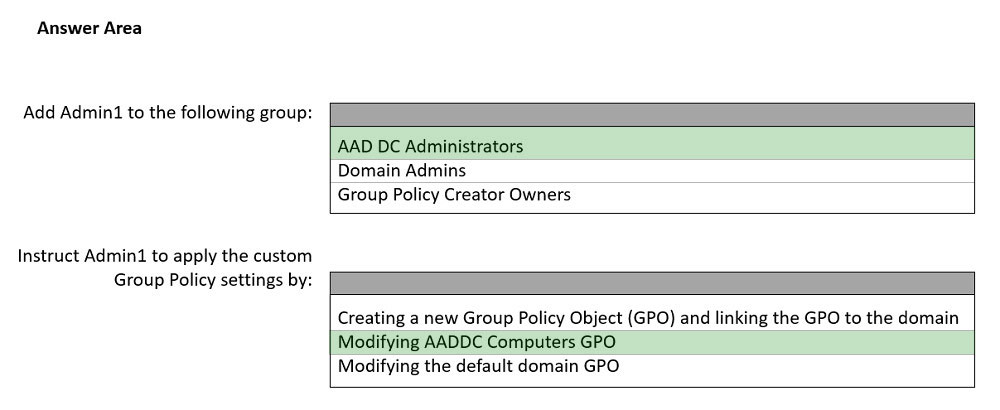Choose the Modifying AADDC Computers GPO option
This screenshot has width=1000, height=410.
476,342
